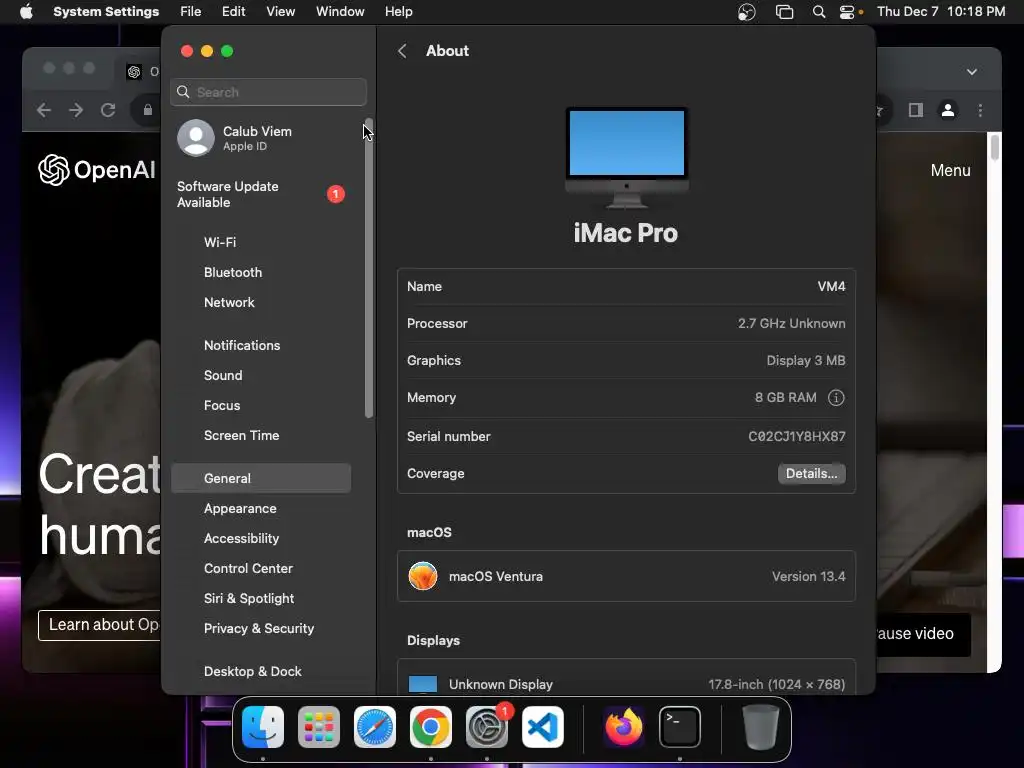Click the Unknown Display monitor icon

tap(423, 684)
